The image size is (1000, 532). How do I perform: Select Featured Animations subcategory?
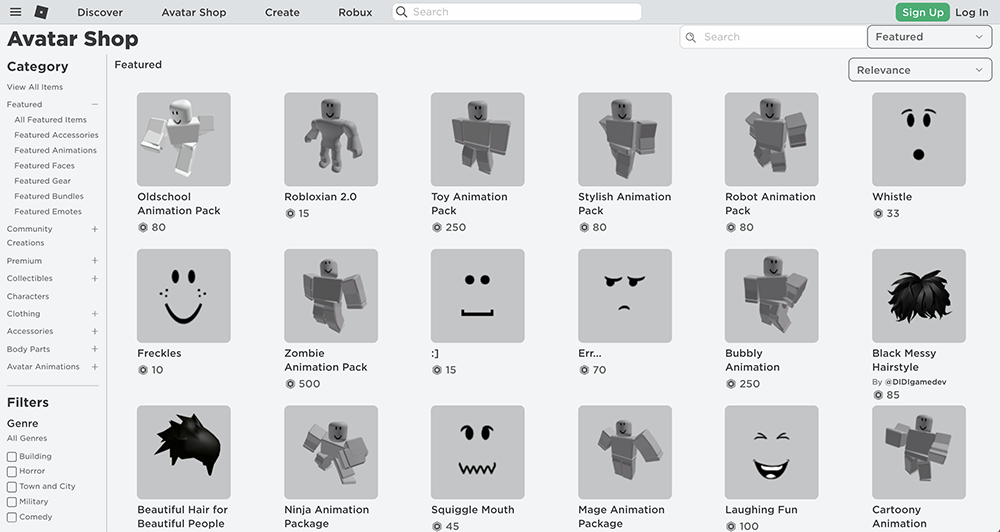coord(55,151)
